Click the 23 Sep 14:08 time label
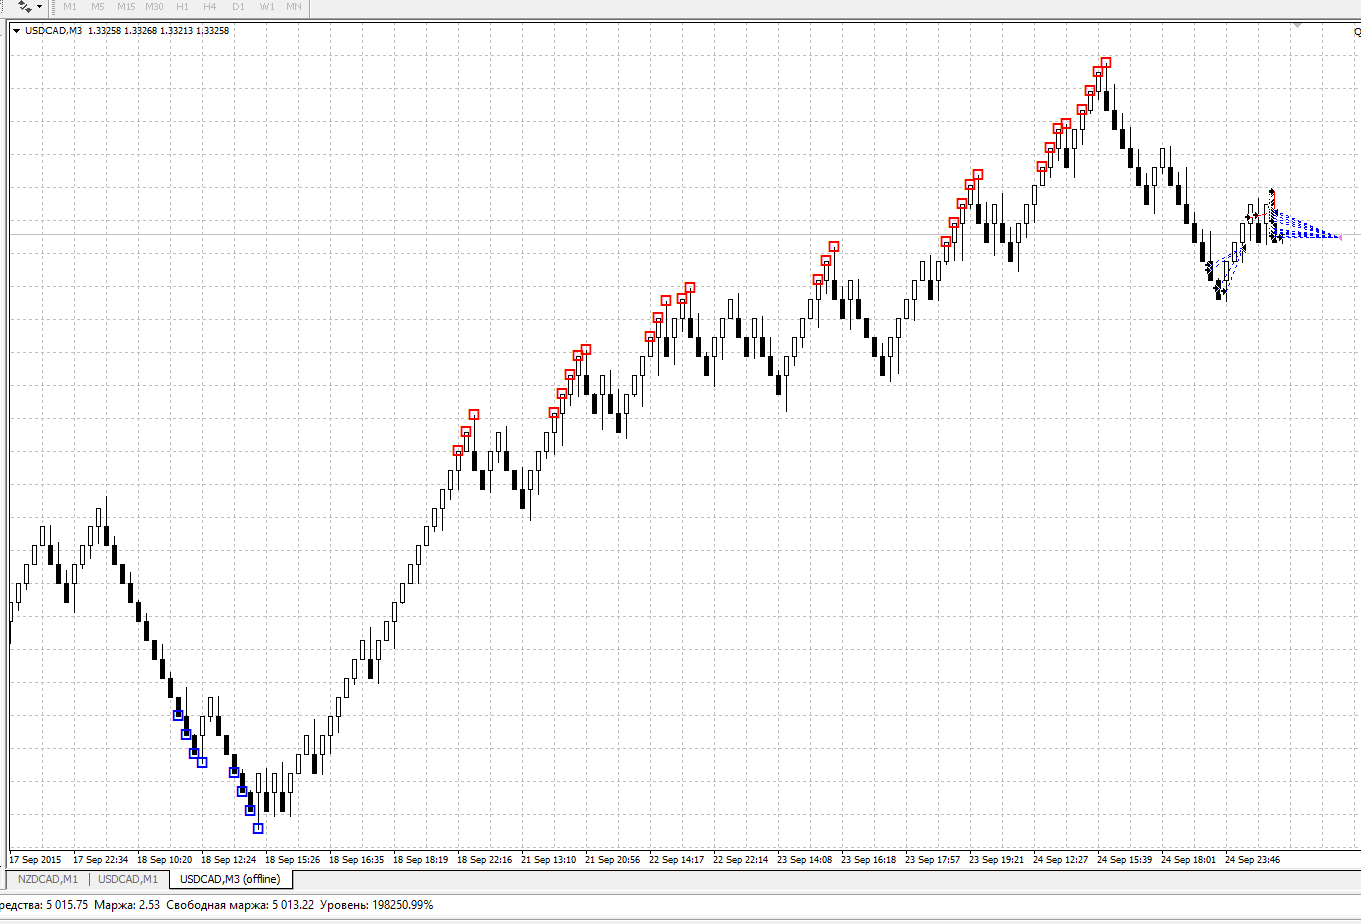 (805, 859)
